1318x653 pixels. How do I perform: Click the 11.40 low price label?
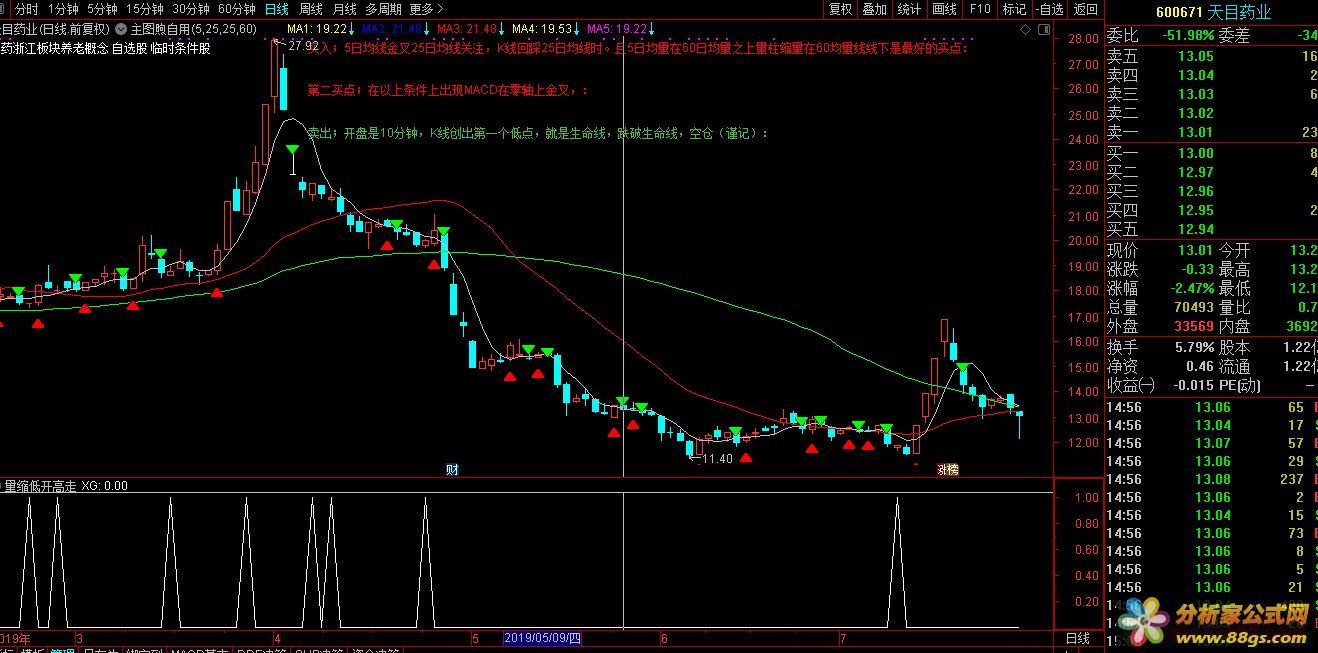tap(717, 458)
